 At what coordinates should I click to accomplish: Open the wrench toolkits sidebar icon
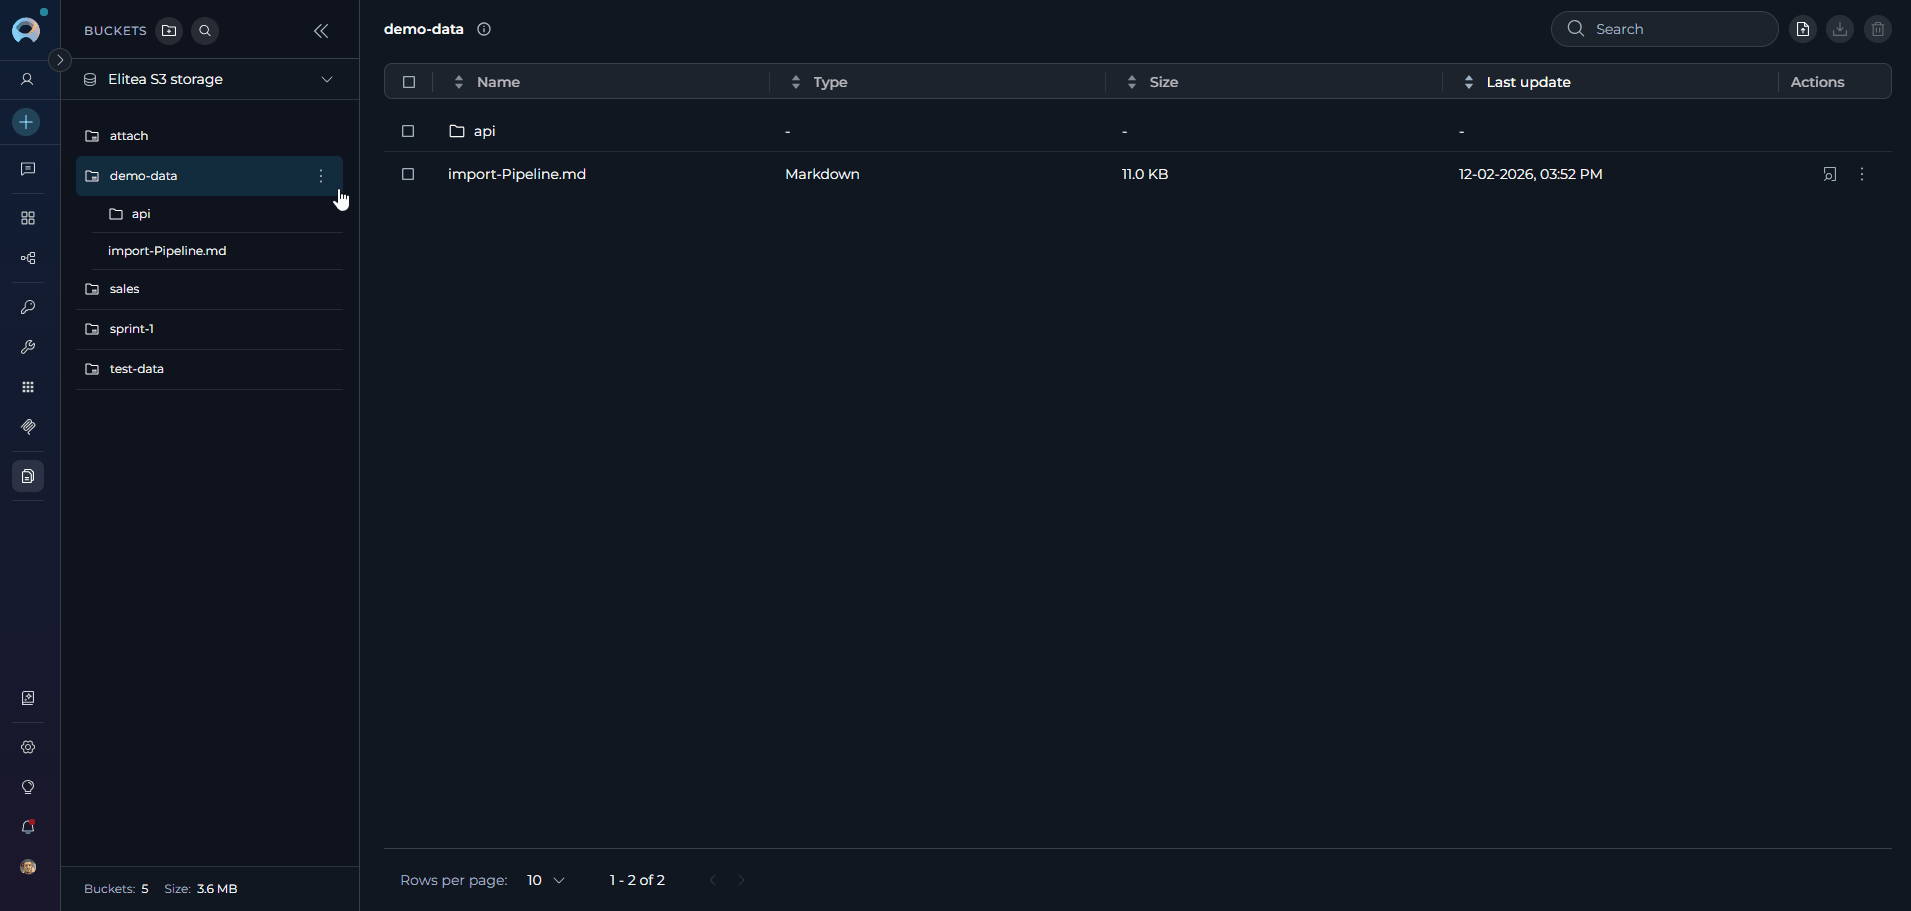(x=28, y=347)
